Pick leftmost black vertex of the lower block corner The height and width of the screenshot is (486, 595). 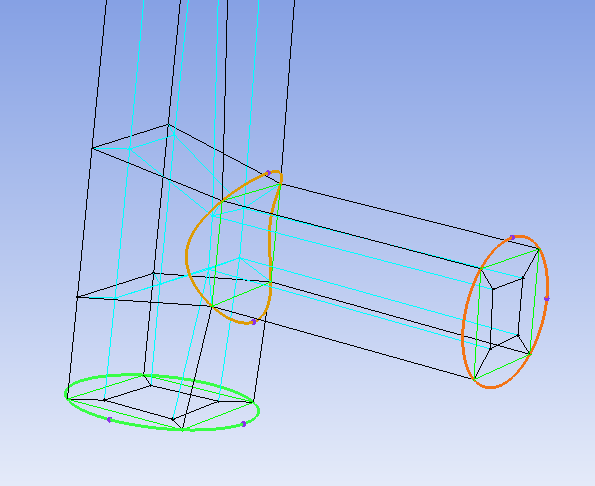point(77,297)
